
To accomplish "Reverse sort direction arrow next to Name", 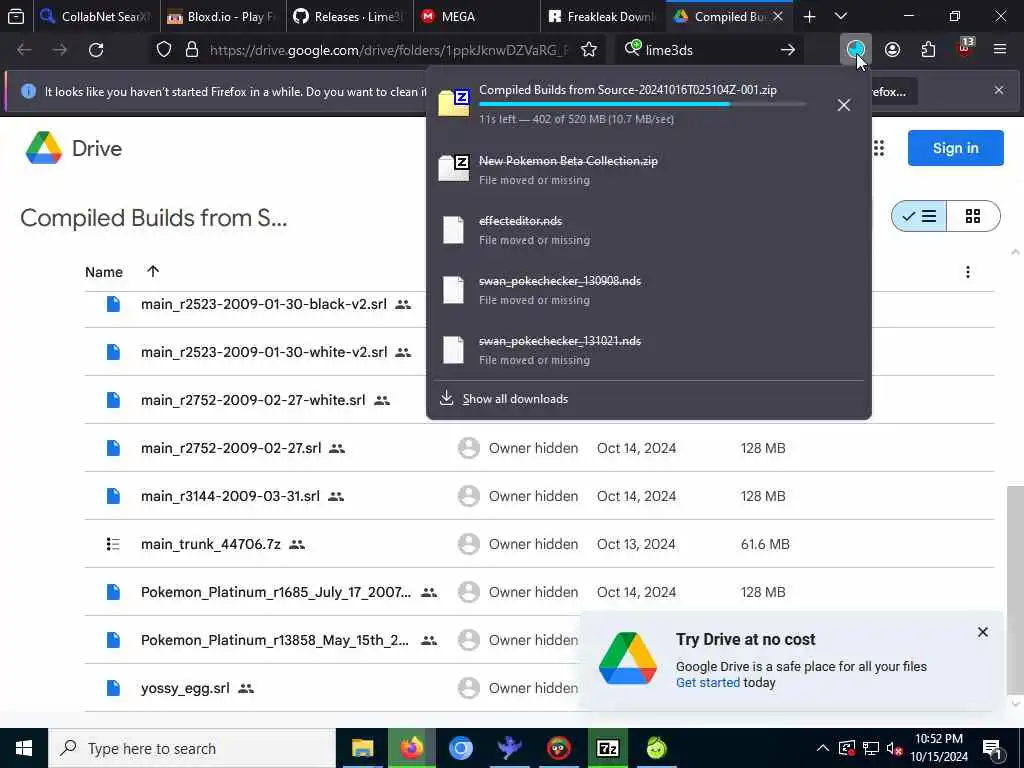I will [x=153, y=271].
